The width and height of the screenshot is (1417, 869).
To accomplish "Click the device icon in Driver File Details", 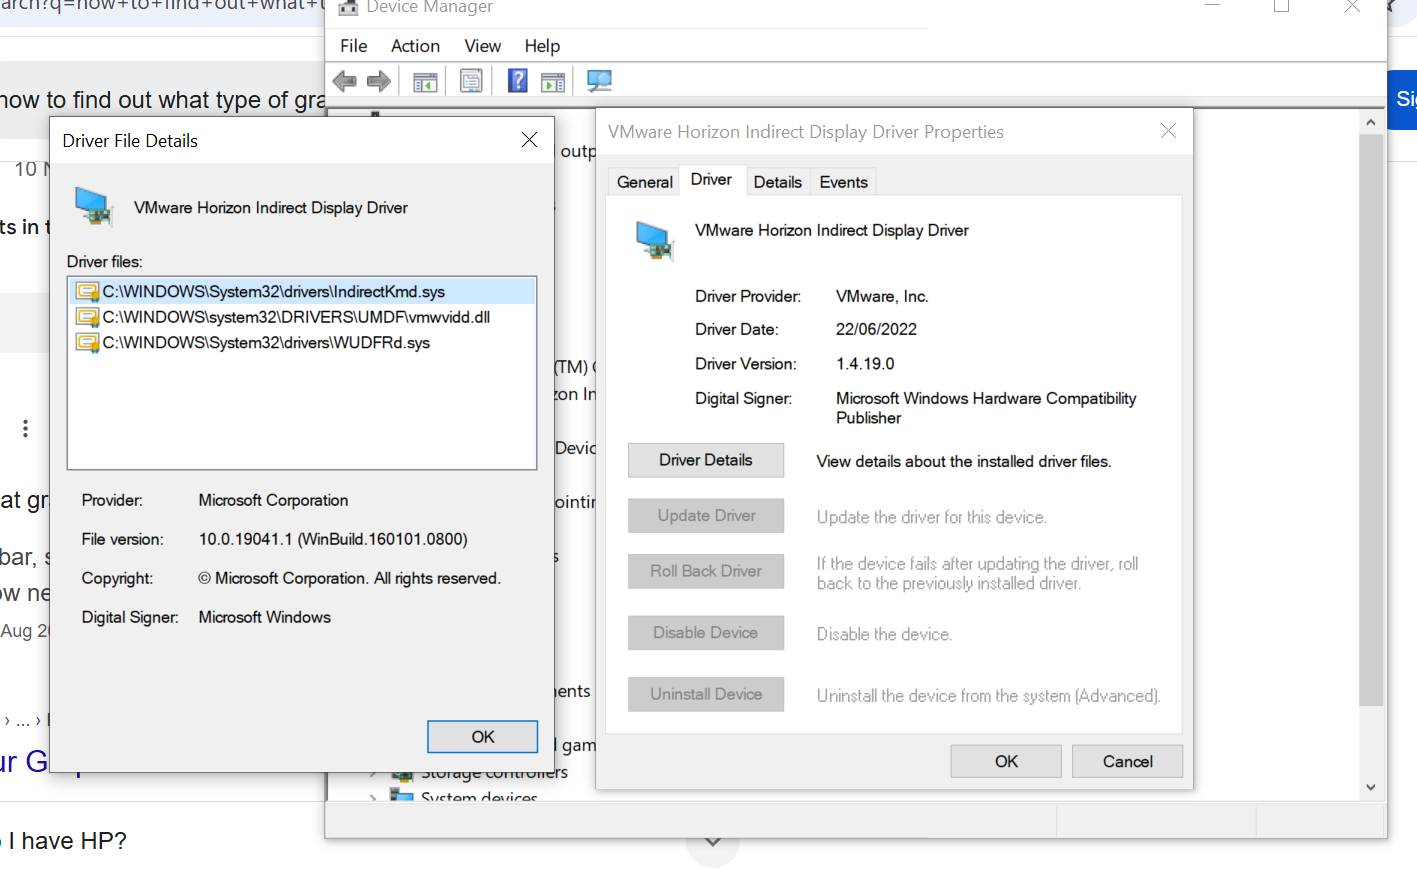I will click(x=94, y=206).
